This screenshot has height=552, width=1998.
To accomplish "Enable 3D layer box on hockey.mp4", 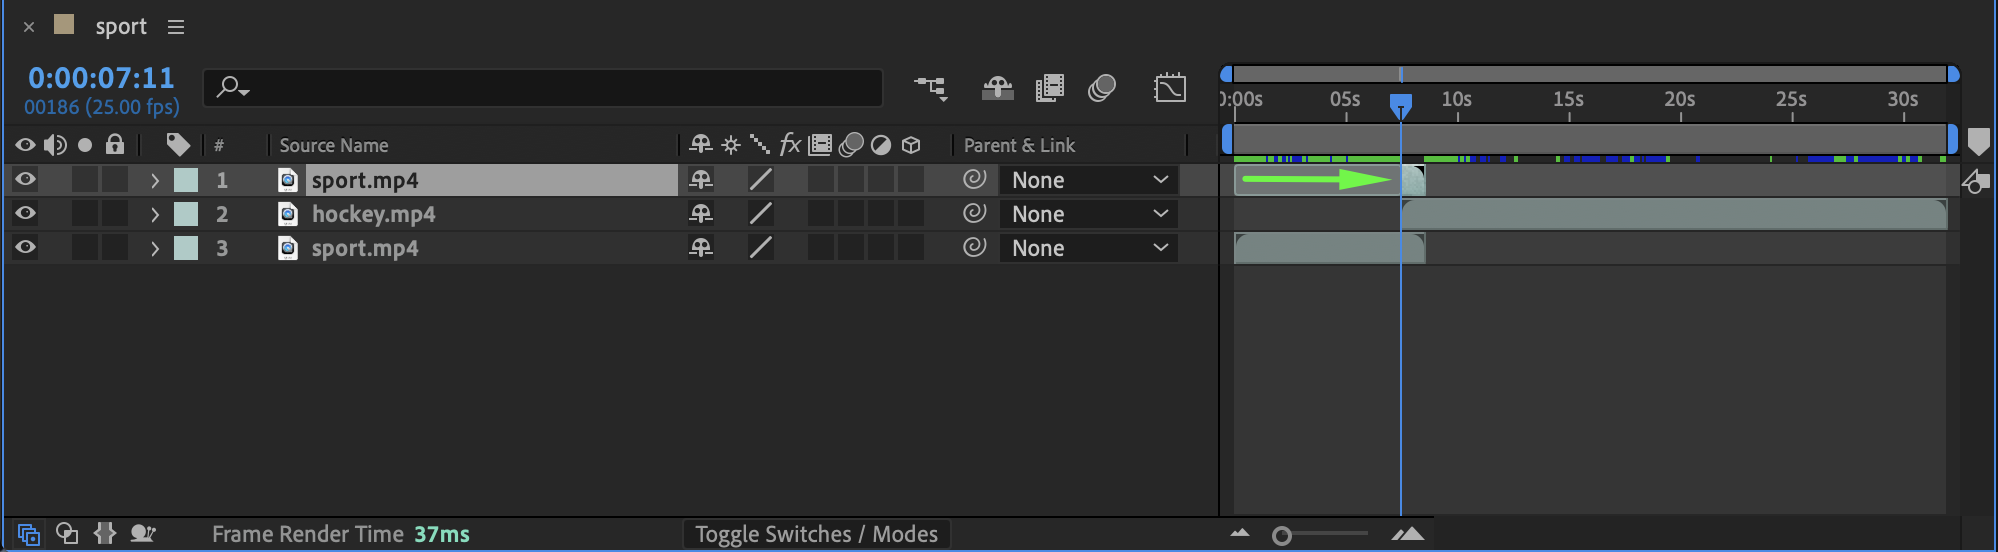I will pos(911,214).
